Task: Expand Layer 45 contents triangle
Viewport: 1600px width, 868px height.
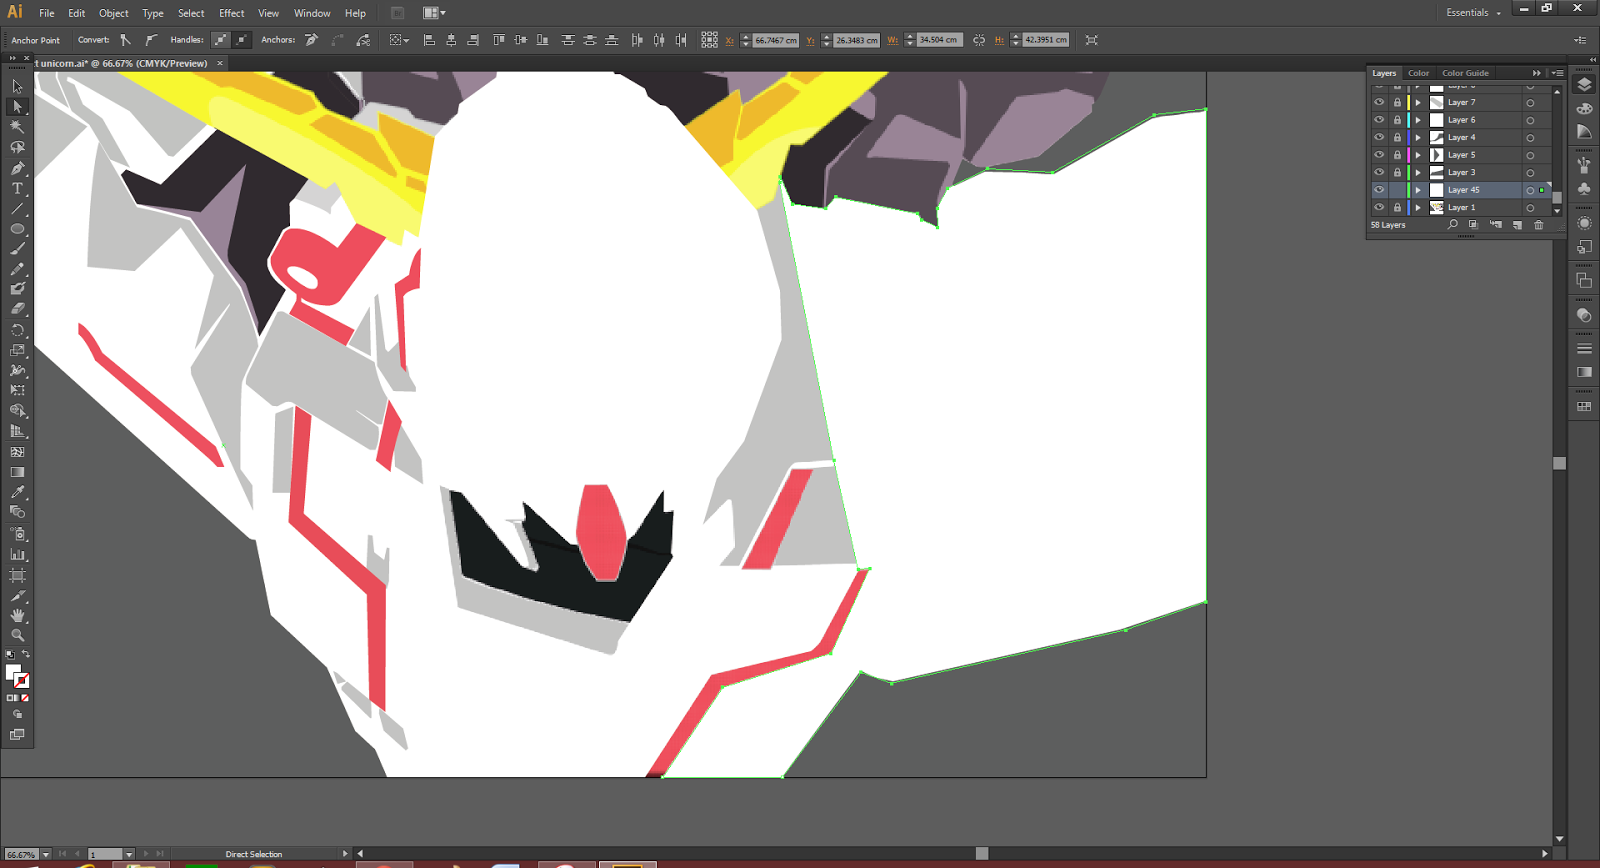Action: click(1418, 190)
